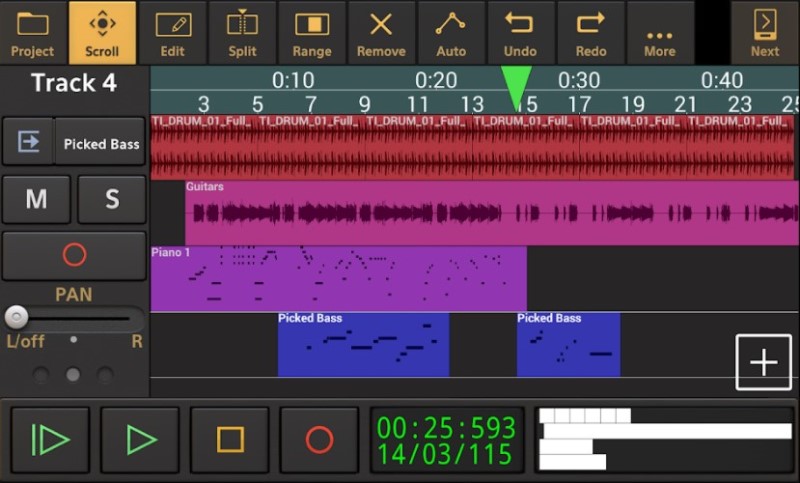The image size is (800, 483).
Task: Click the PAN slider knob
Action: [x=16, y=317]
